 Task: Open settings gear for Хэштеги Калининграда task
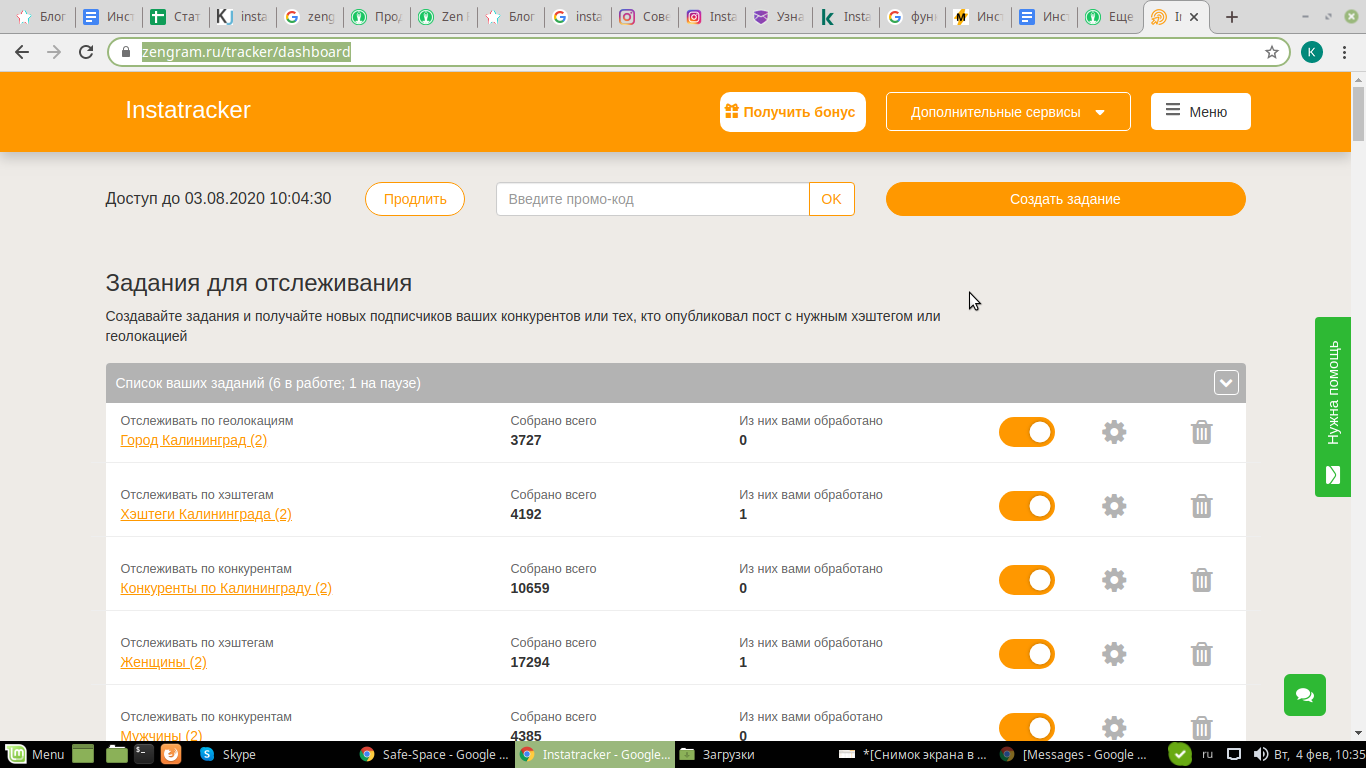pyautogui.click(x=1114, y=506)
